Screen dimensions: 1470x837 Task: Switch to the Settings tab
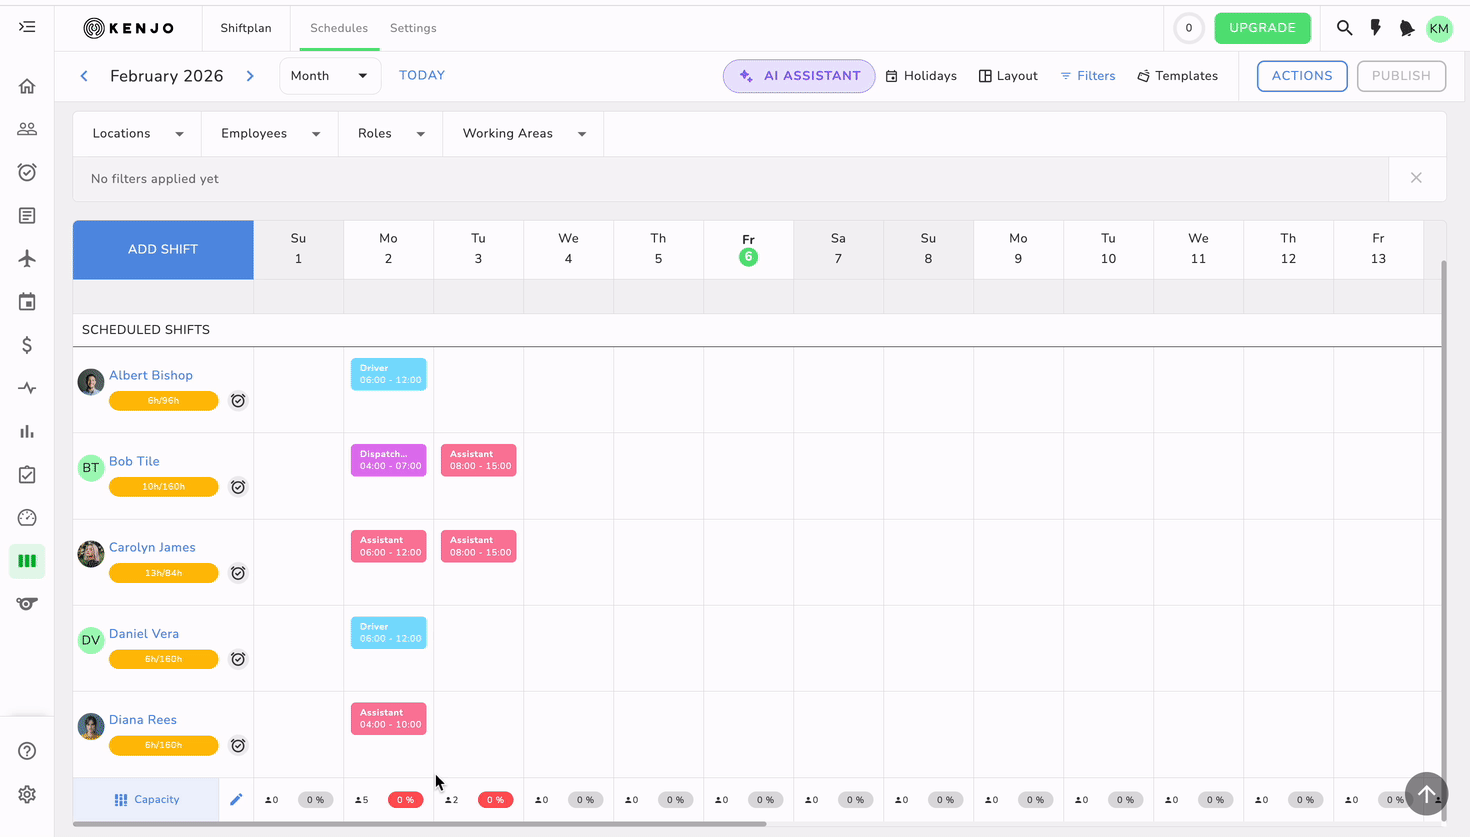413,28
